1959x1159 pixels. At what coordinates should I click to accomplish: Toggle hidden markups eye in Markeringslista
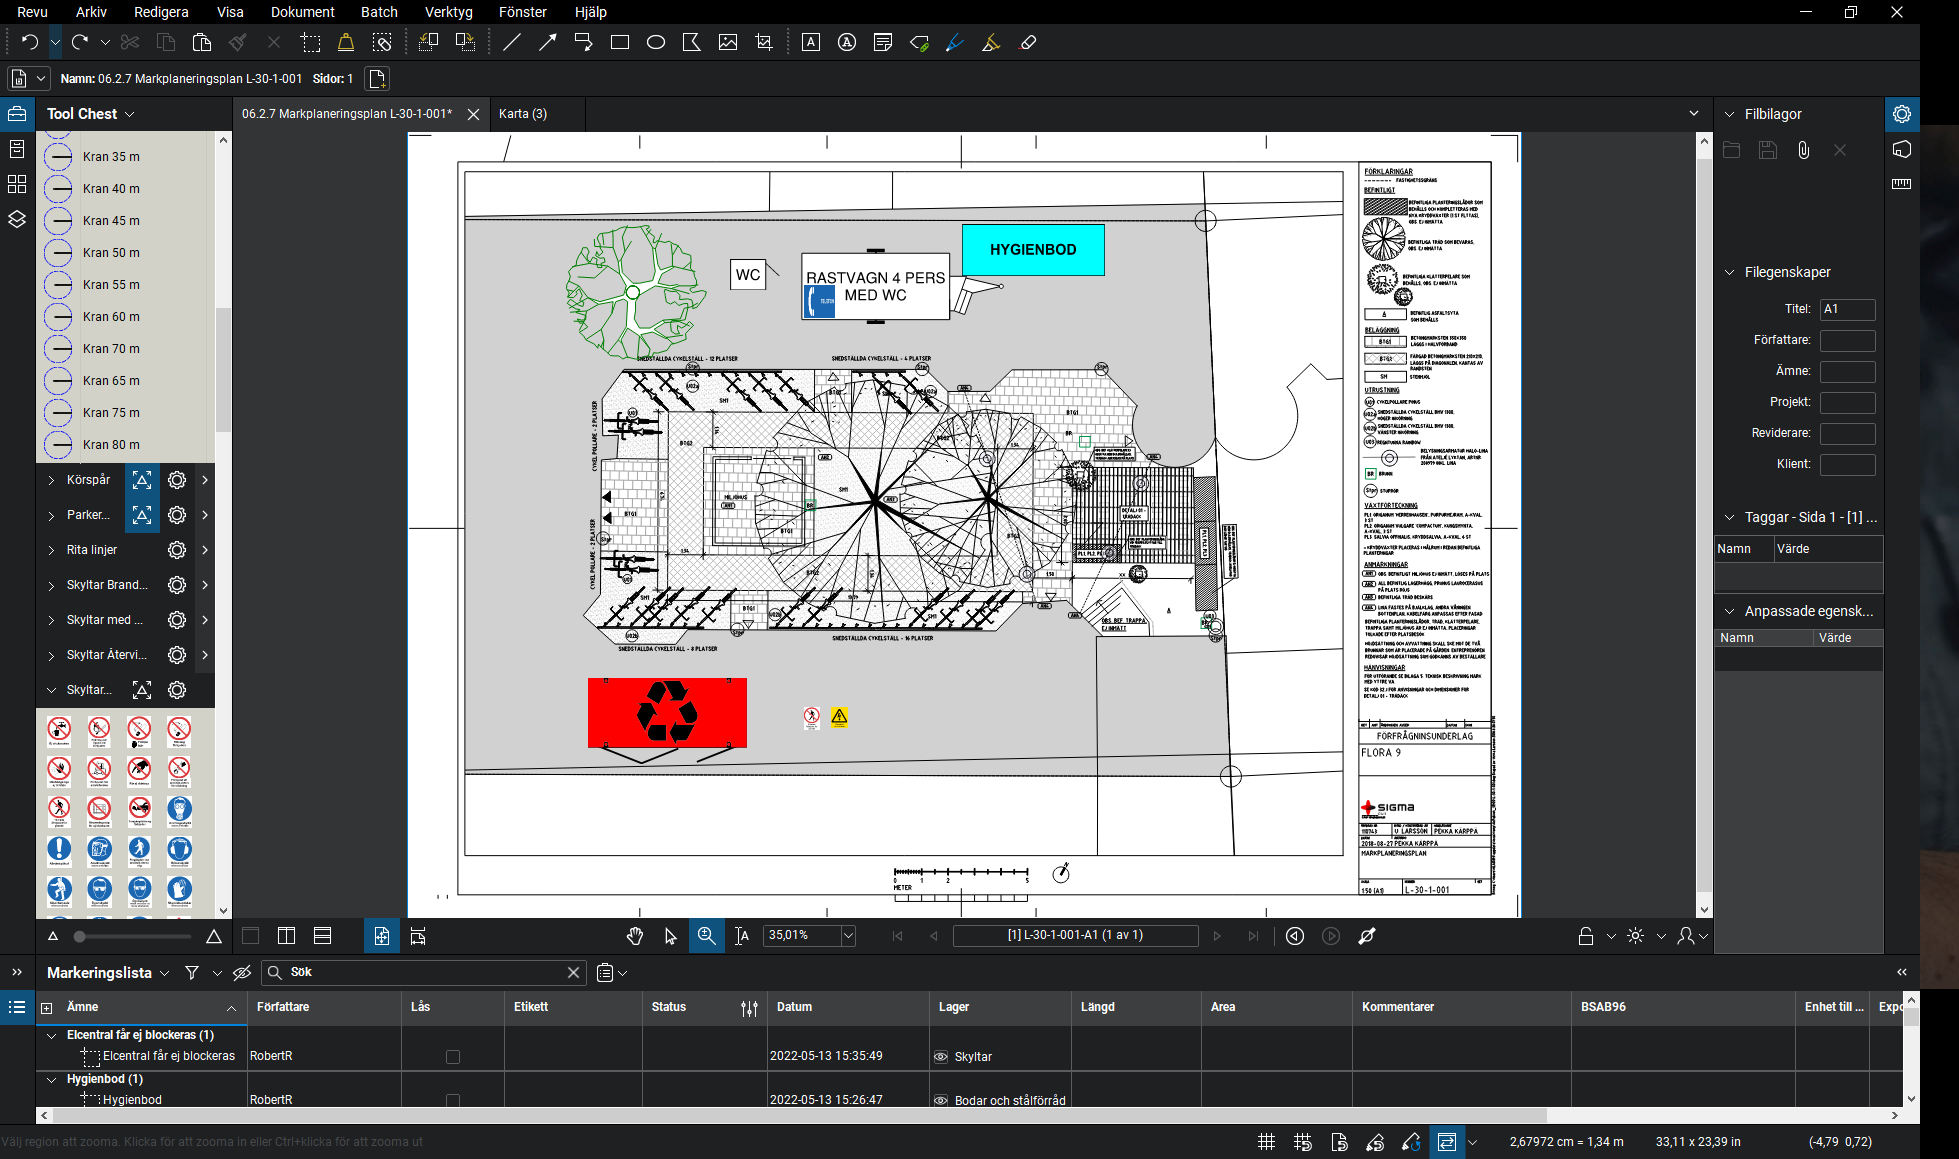[x=242, y=973]
